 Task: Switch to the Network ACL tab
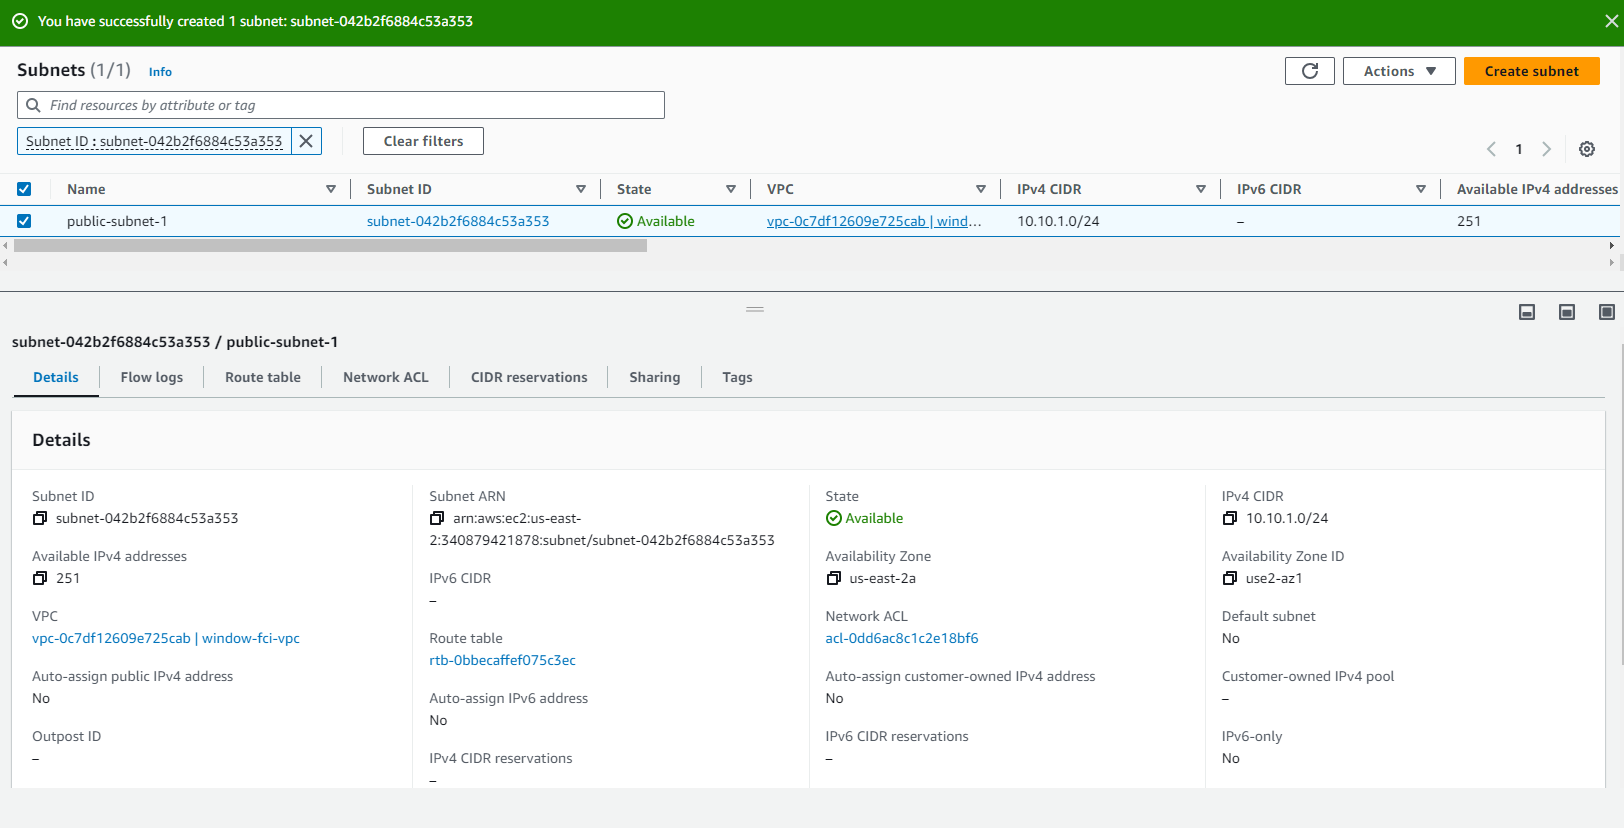pyautogui.click(x=386, y=377)
